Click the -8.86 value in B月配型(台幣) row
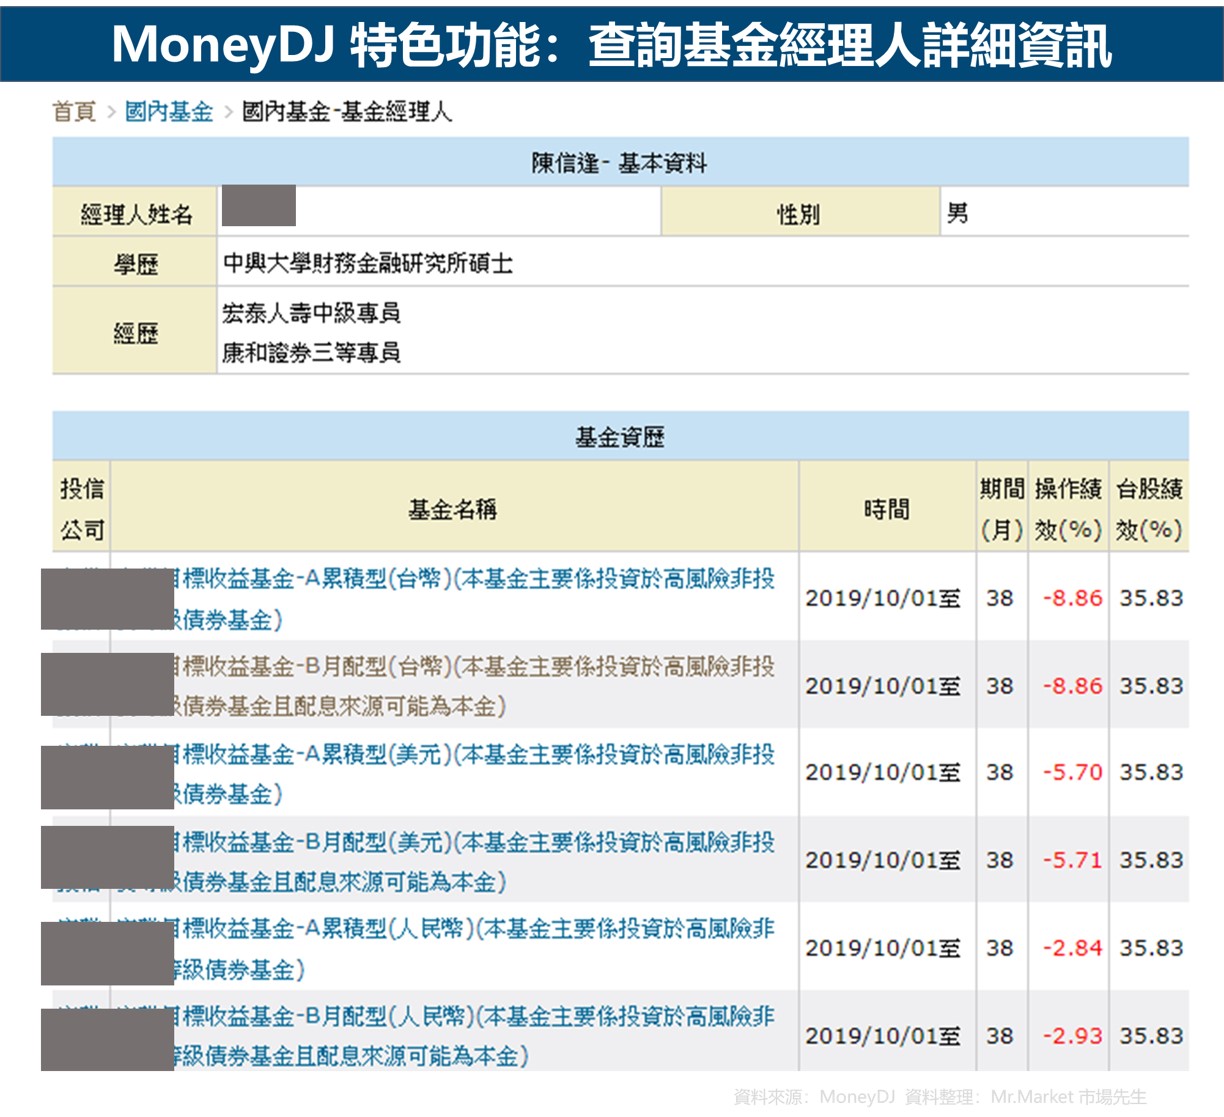 point(1072,686)
